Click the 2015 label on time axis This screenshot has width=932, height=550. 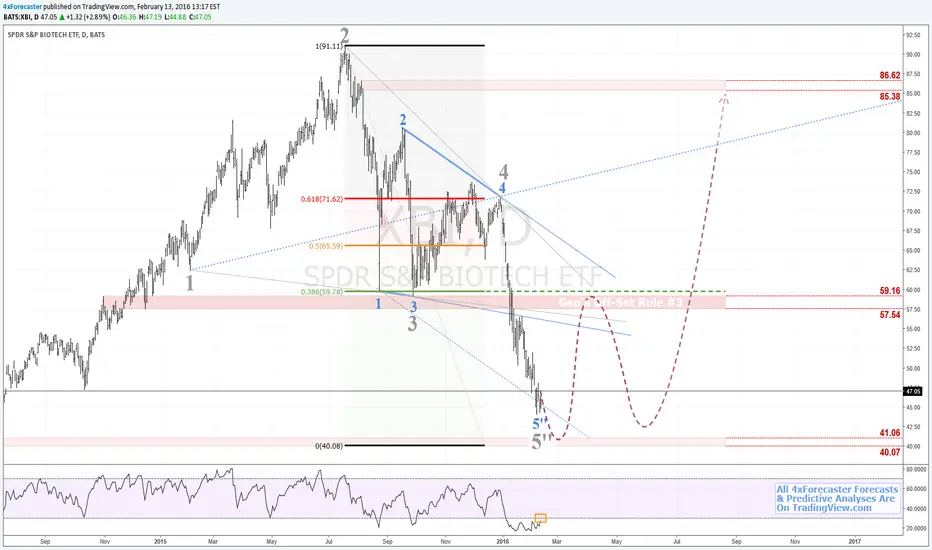(x=160, y=542)
